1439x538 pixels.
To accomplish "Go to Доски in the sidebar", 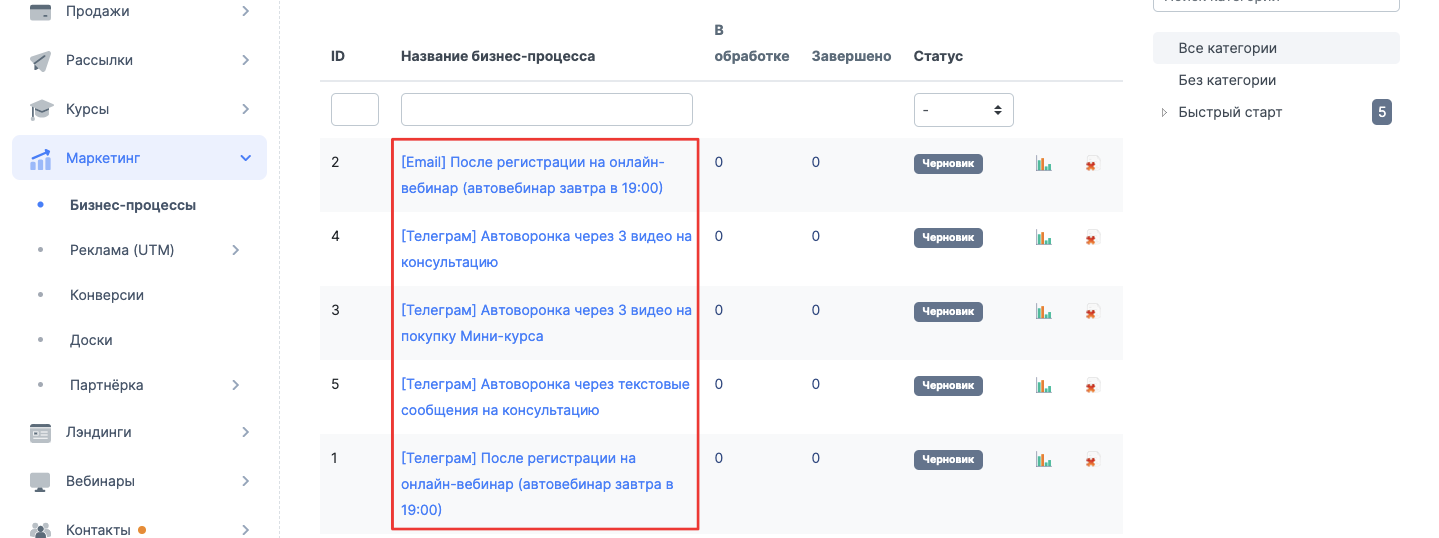I will pos(91,340).
